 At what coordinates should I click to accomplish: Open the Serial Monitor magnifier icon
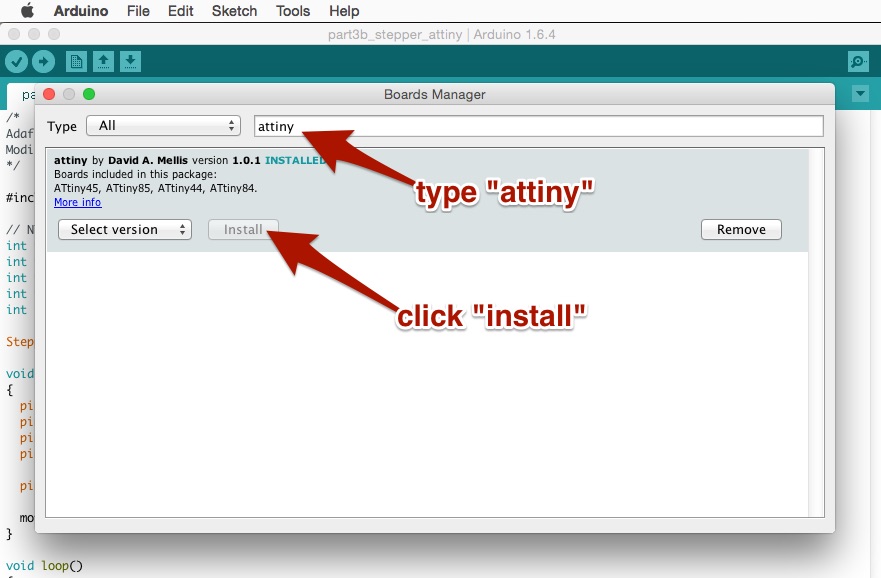tap(858, 61)
